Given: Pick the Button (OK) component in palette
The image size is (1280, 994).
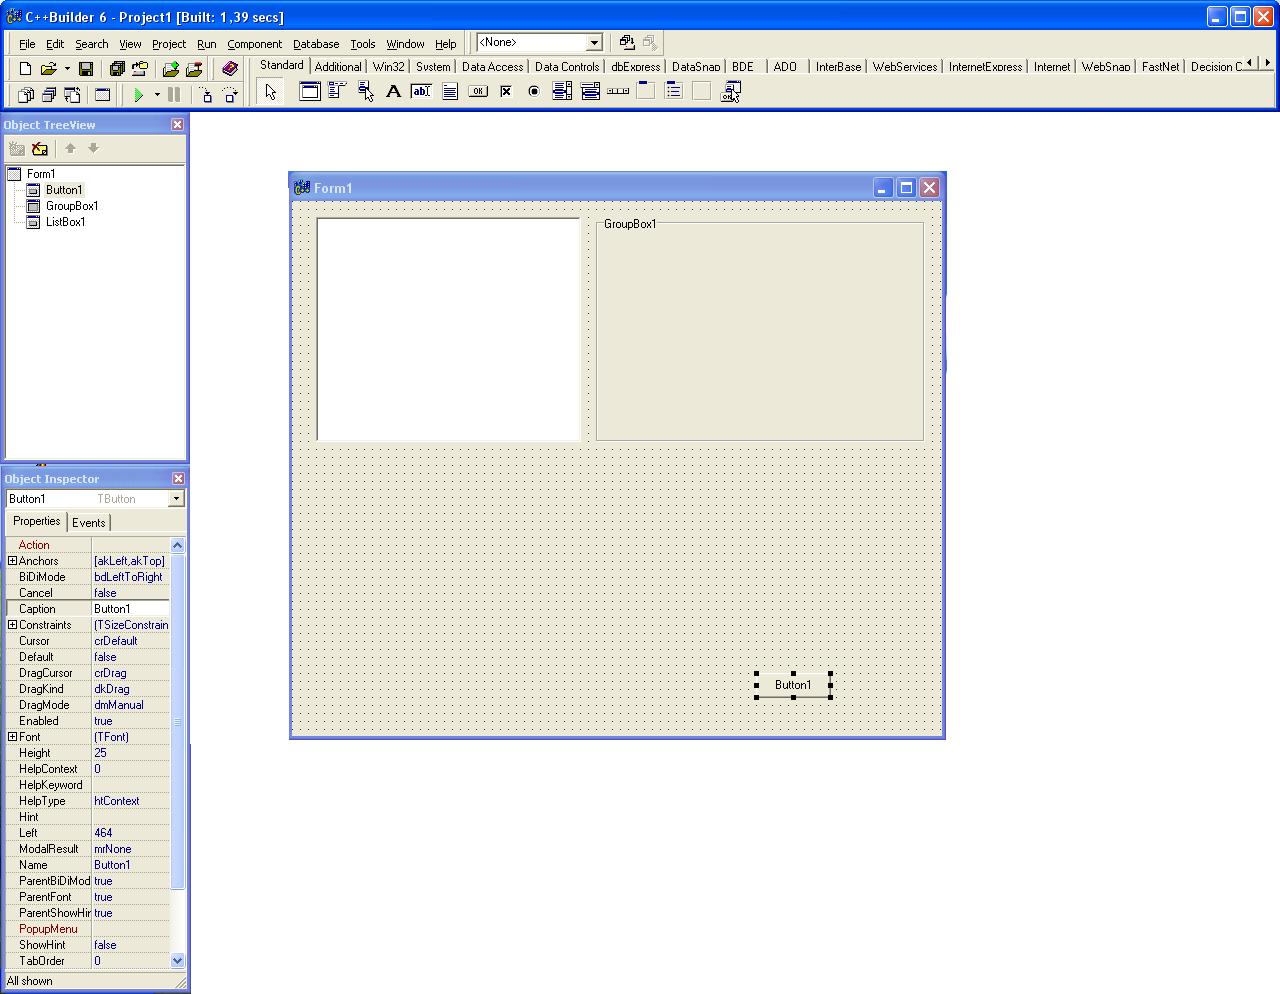Looking at the screenshot, I should pos(478,91).
